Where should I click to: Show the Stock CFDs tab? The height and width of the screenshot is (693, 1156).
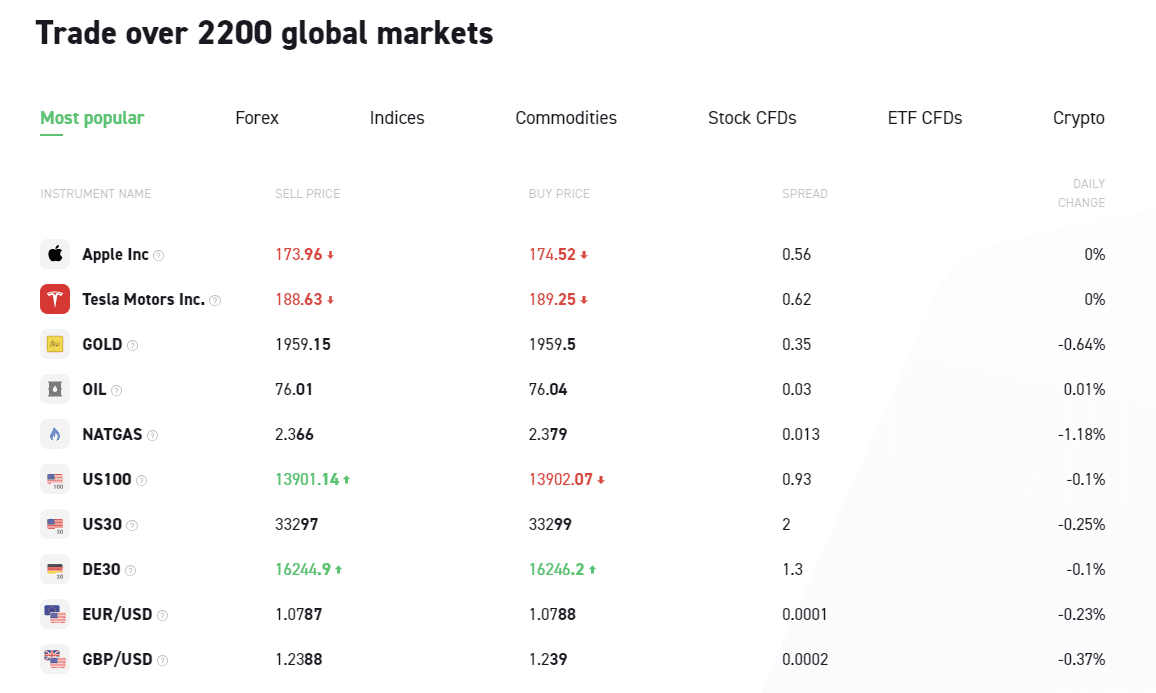pos(752,118)
